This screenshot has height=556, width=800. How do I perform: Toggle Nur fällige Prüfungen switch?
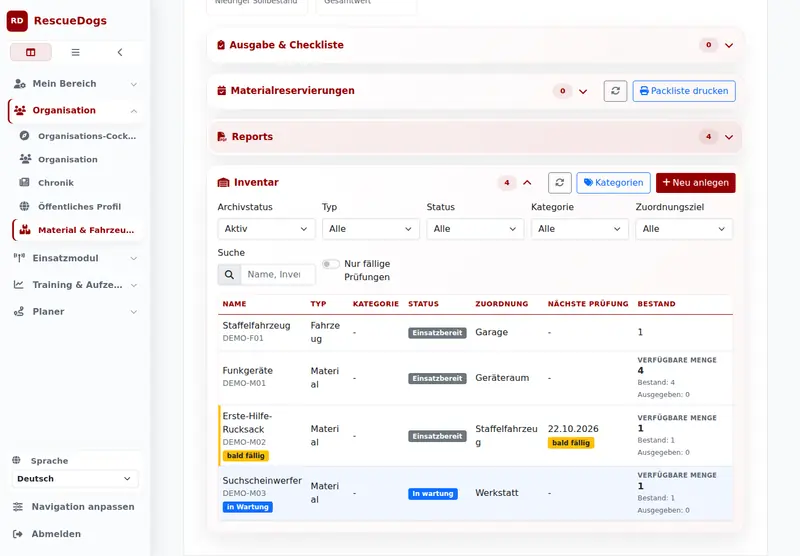pyautogui.click(x=331, y=264)
